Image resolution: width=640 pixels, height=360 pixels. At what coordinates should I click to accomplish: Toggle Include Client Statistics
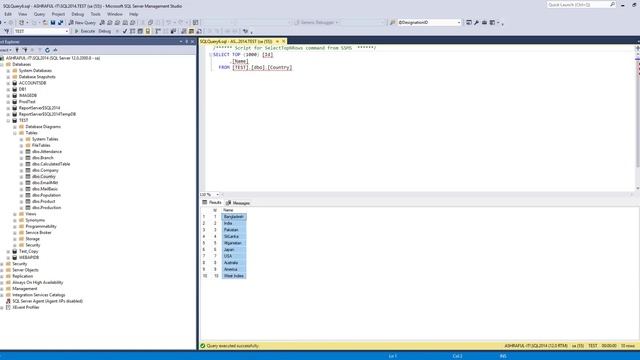(x=173, y=31)
